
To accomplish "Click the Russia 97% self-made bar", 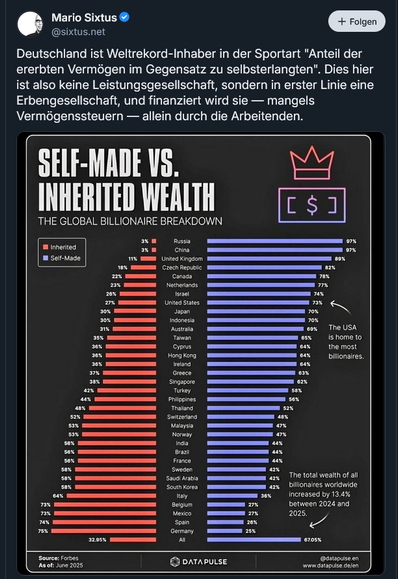I will 275,241.
